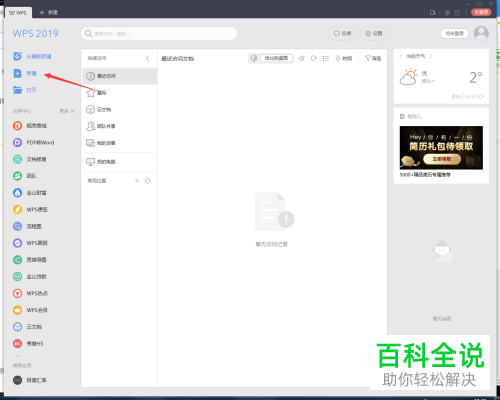Click the 从模板新建 template icon
This screenshot has width=500, height=400.
(x=17, y=56)
